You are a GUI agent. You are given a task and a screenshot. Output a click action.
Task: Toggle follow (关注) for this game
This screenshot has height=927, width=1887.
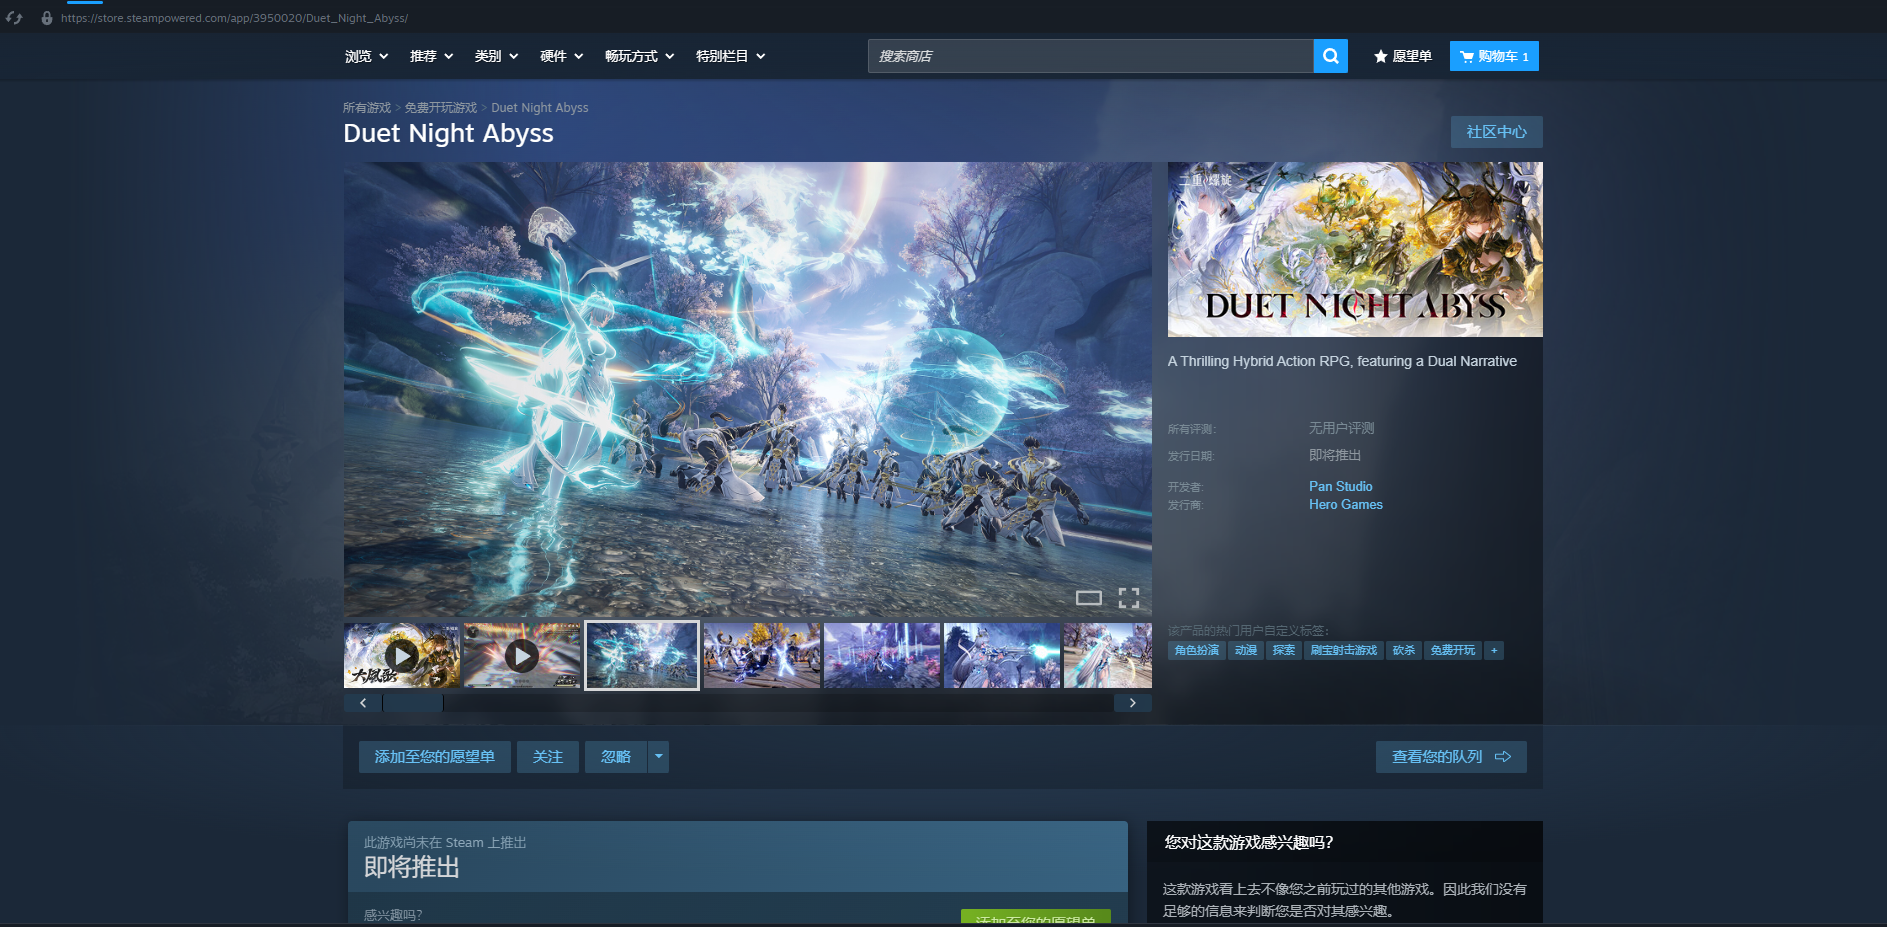tap(547, 757)
